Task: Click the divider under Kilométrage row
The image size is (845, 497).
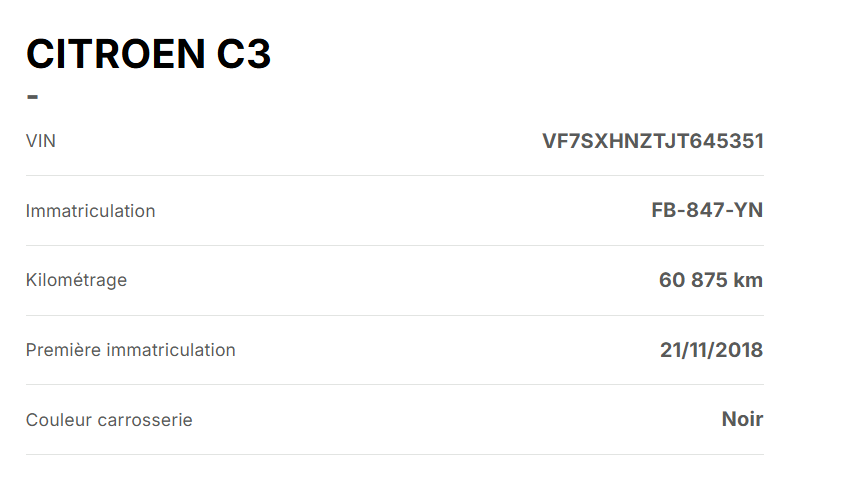Action: click(395, 316)
